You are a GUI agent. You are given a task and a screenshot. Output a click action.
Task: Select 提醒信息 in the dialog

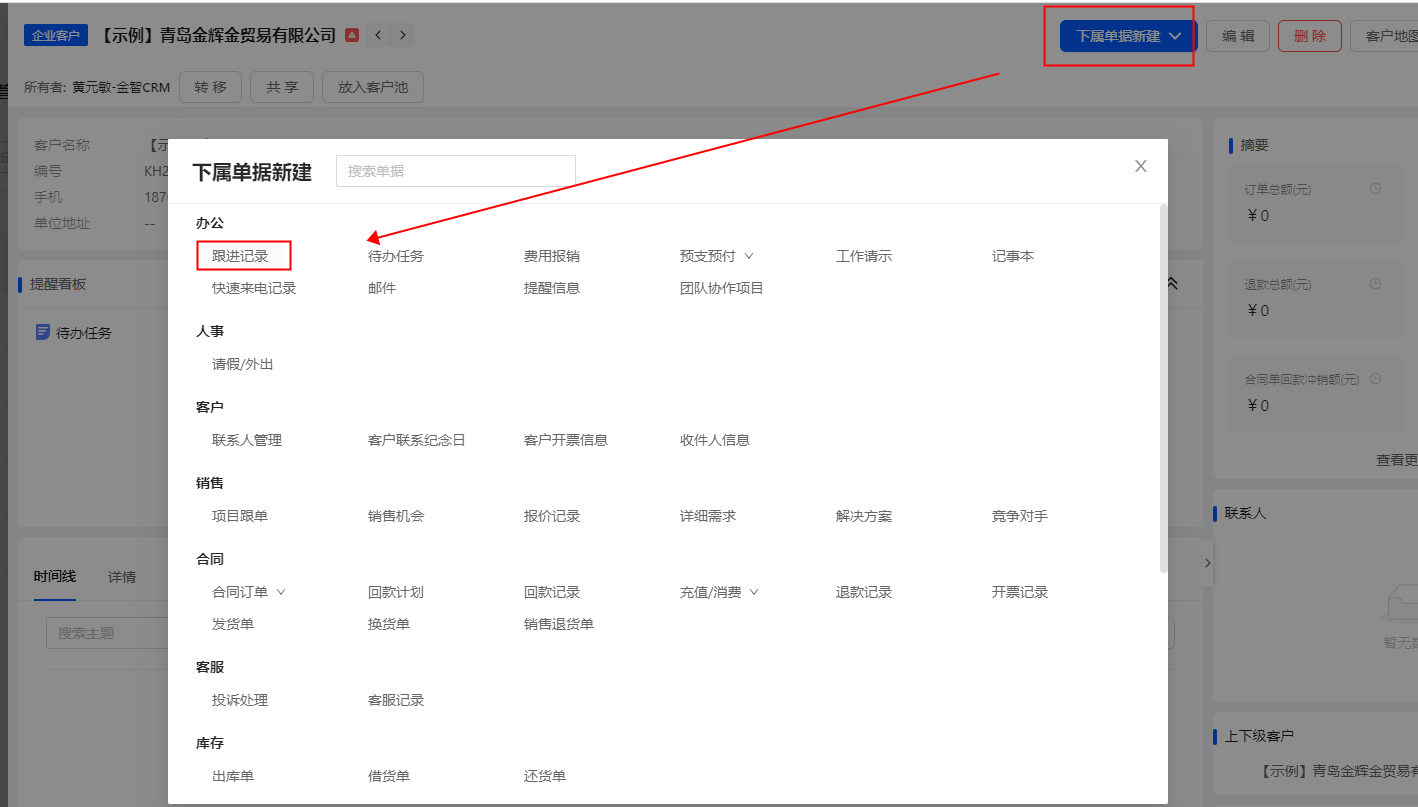point(552,288)
